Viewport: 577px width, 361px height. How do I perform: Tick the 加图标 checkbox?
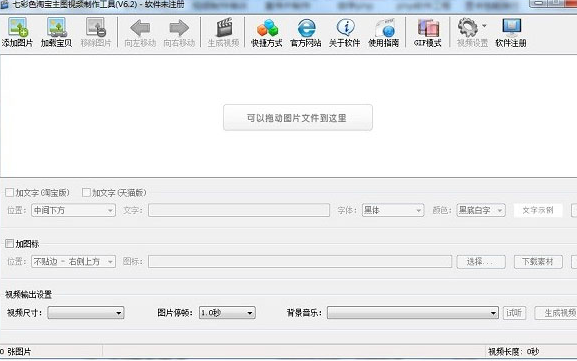coord(10,244)
